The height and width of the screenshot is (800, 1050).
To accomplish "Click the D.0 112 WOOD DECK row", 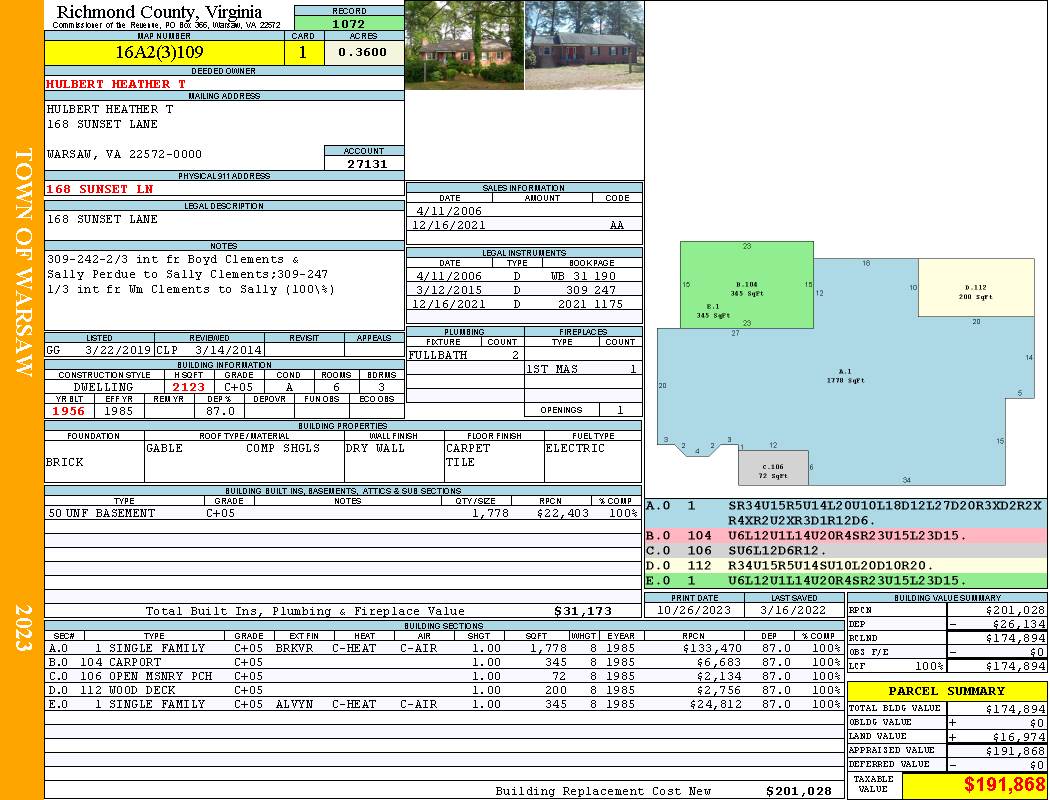I will click(x=445, y=690).
